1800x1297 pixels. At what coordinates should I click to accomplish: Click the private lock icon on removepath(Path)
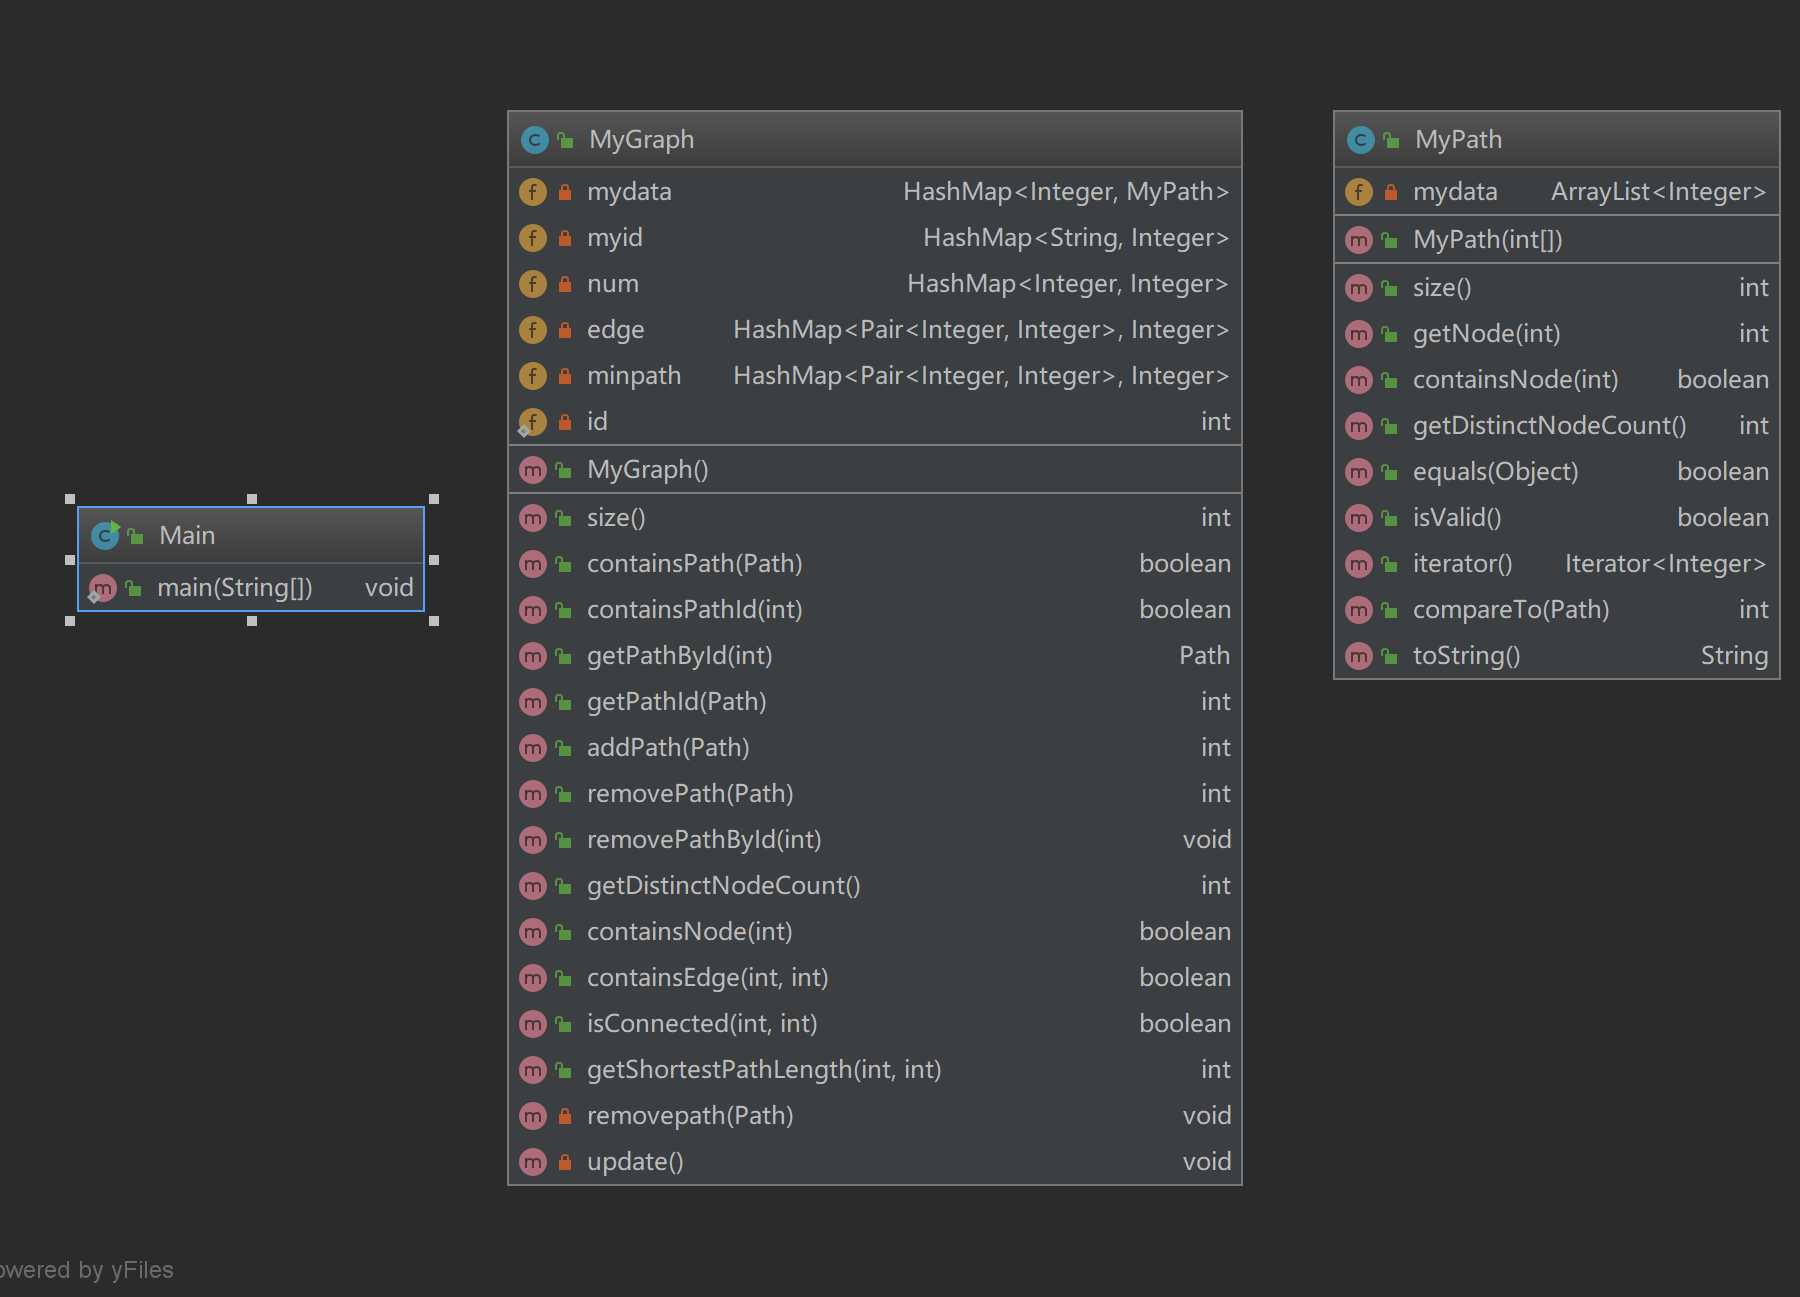pos(565,1116)
